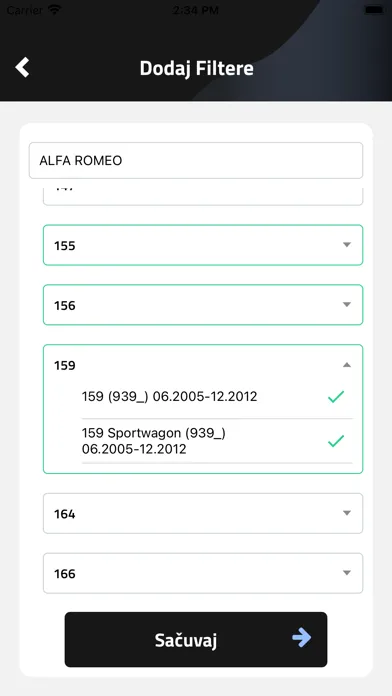Expand the 166 model dropdown arrow
This screenshot has width=392, height=696.
tap(347, 573)
